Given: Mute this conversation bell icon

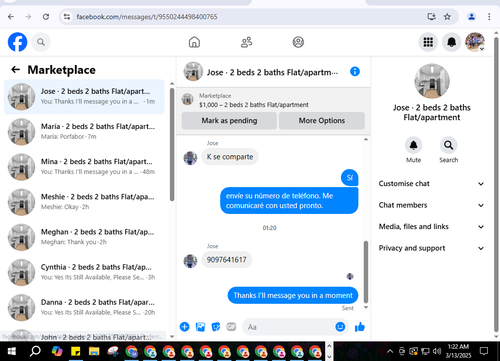Looking at the screenshot, I should click(x=413, y=145).
